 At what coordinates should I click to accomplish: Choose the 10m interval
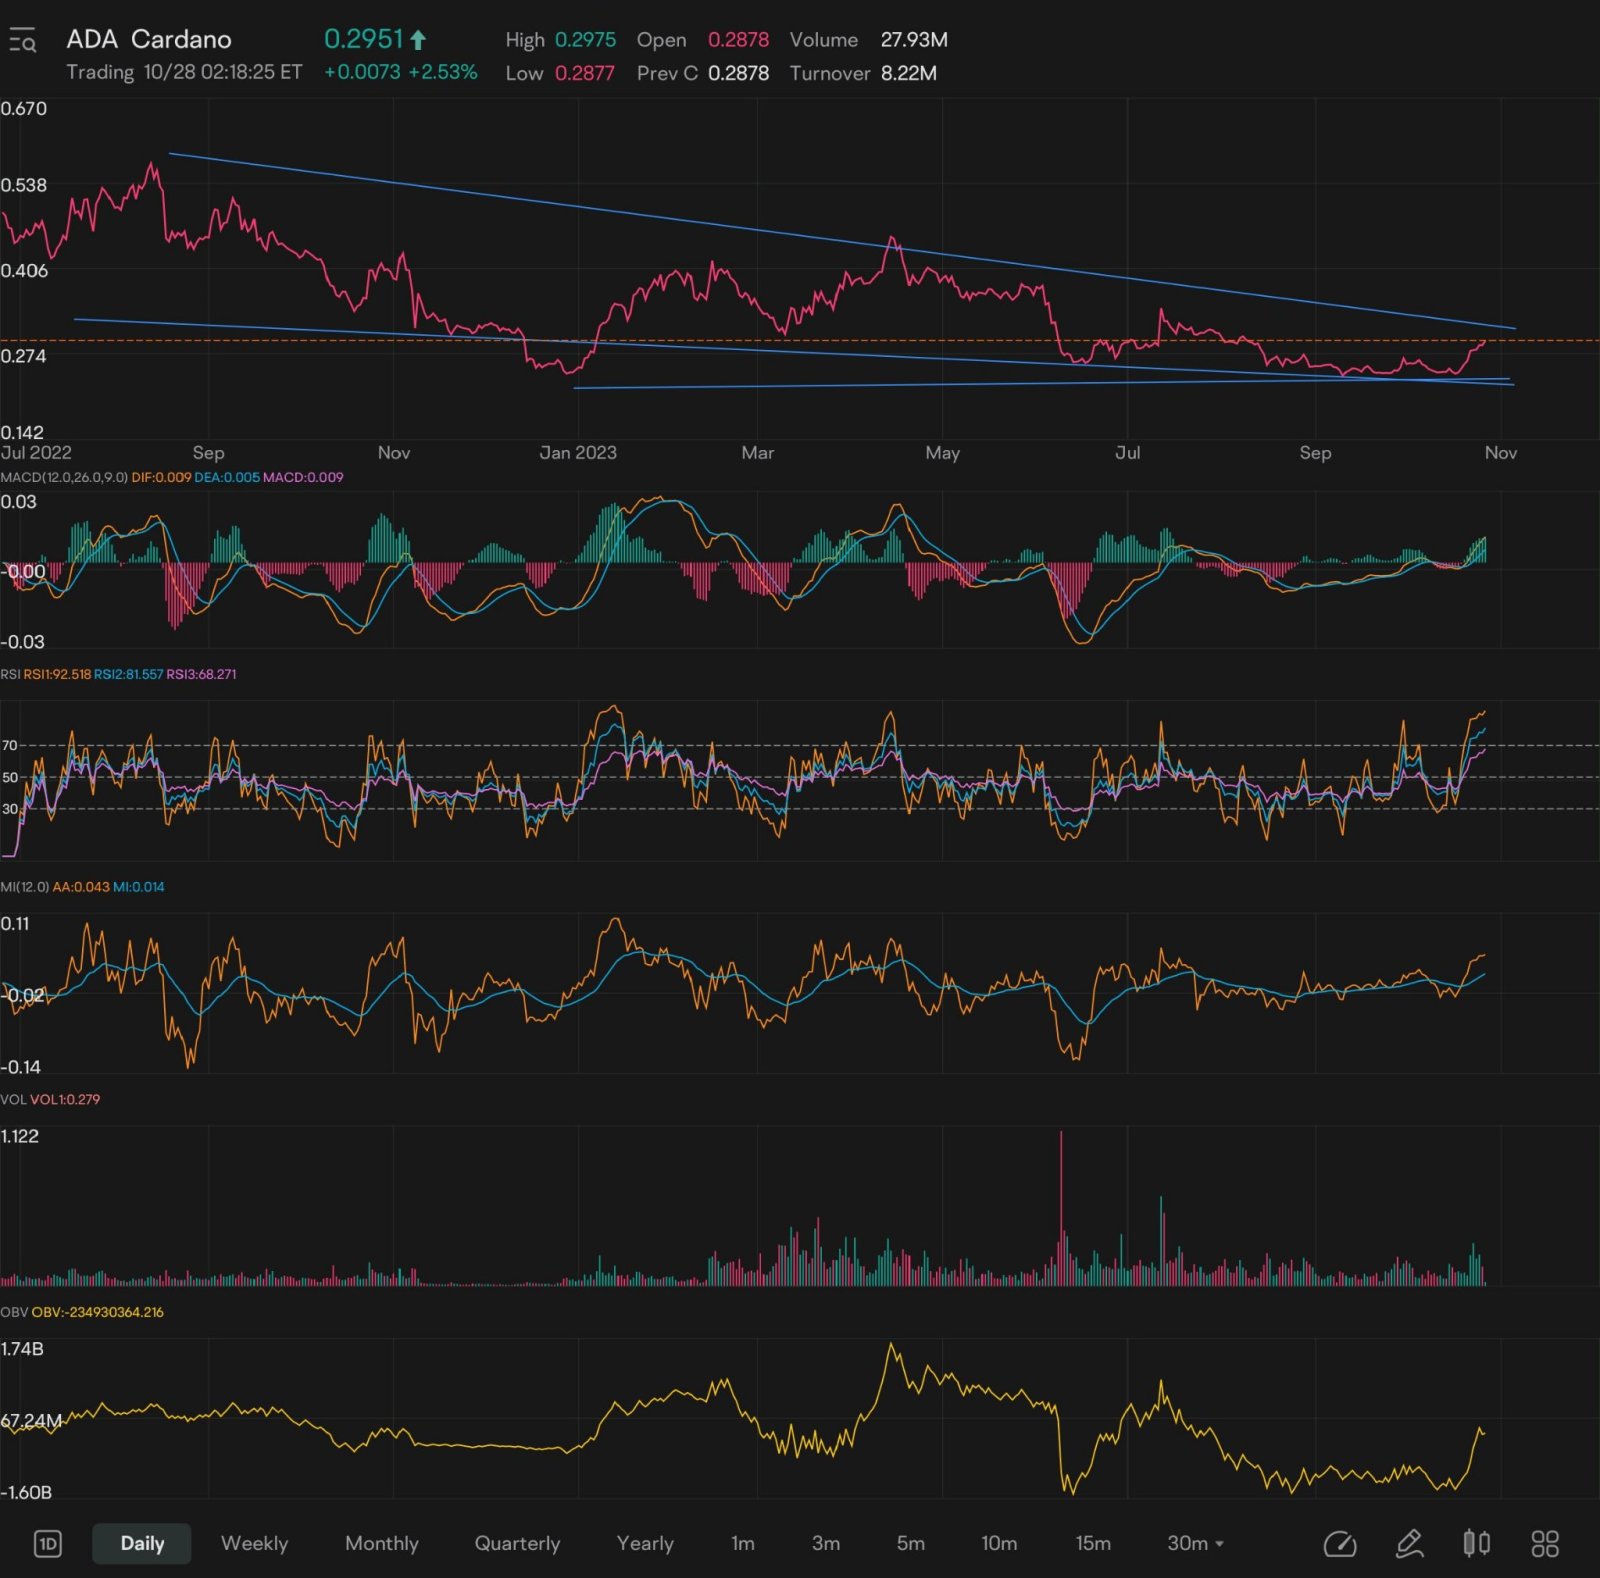coord(999,1543)
